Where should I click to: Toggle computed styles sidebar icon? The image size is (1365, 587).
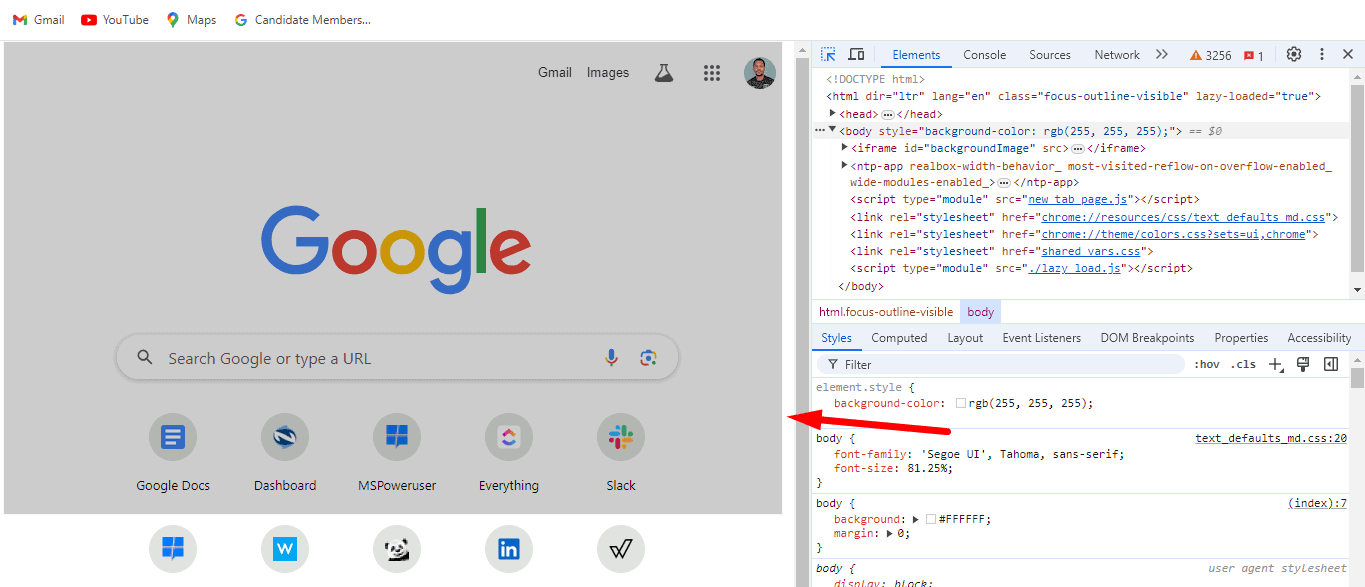pos(1331,364)
